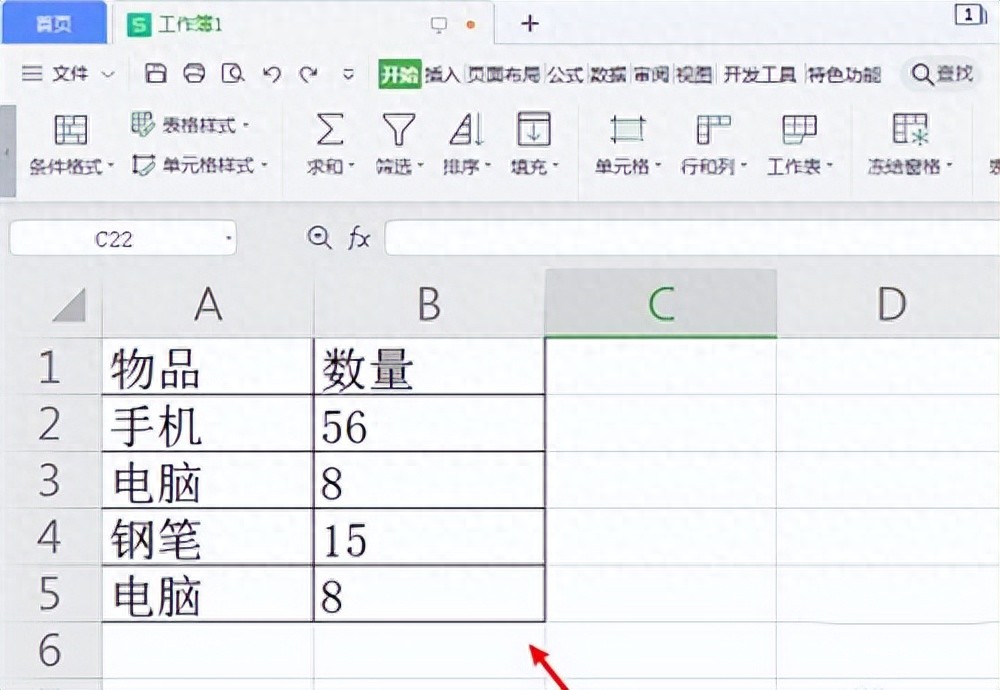Click the window count icon top right
This screenshot has width=1000, height=690.
(x=969, y=15)
